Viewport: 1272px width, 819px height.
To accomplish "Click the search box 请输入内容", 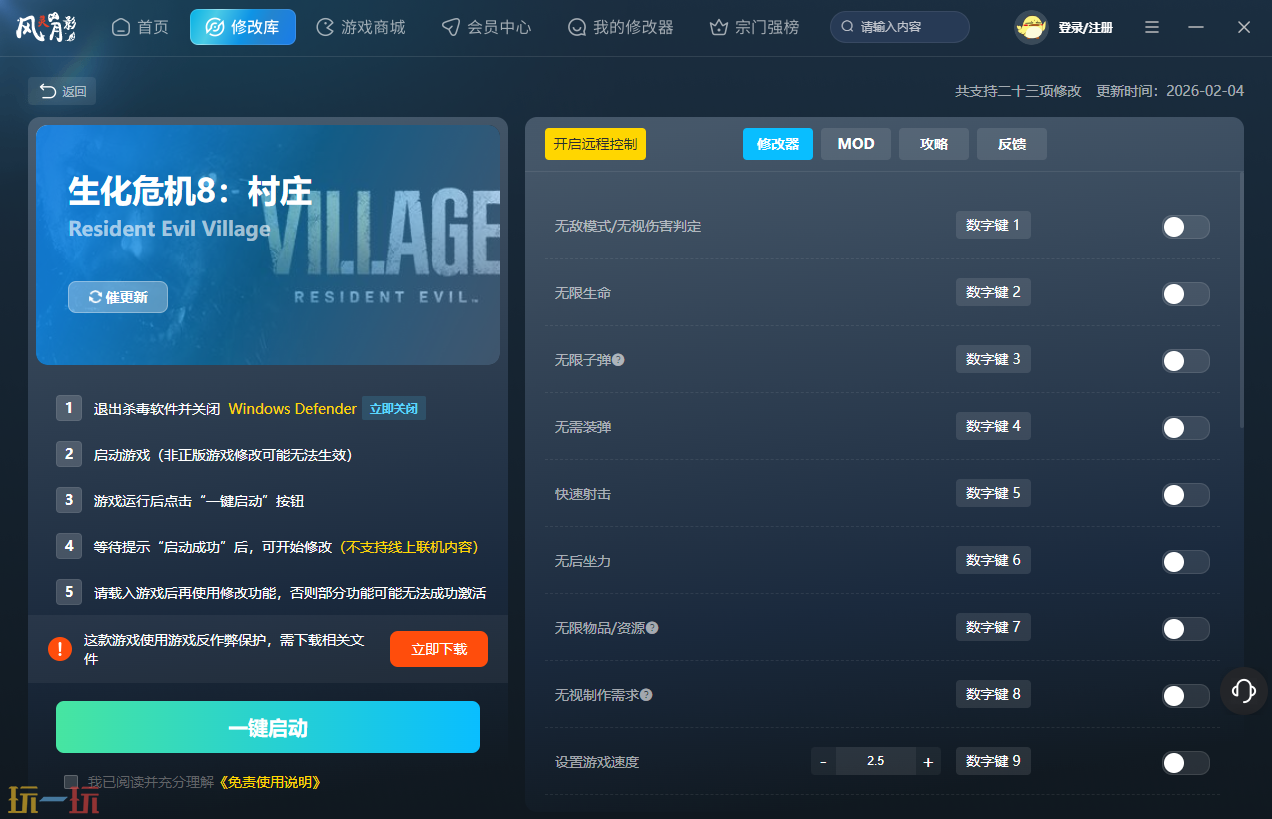I will (900, 27).
